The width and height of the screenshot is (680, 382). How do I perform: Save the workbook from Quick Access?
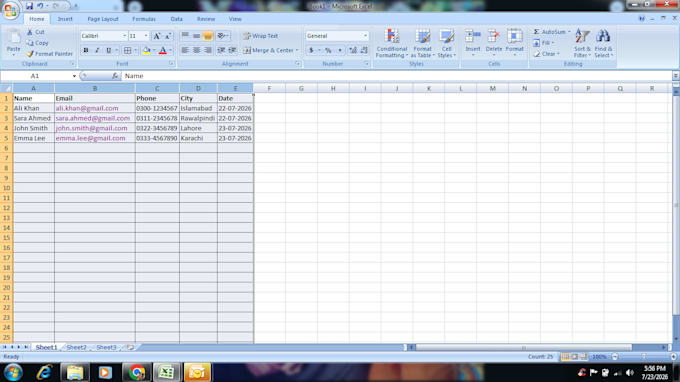coord(29,6)
